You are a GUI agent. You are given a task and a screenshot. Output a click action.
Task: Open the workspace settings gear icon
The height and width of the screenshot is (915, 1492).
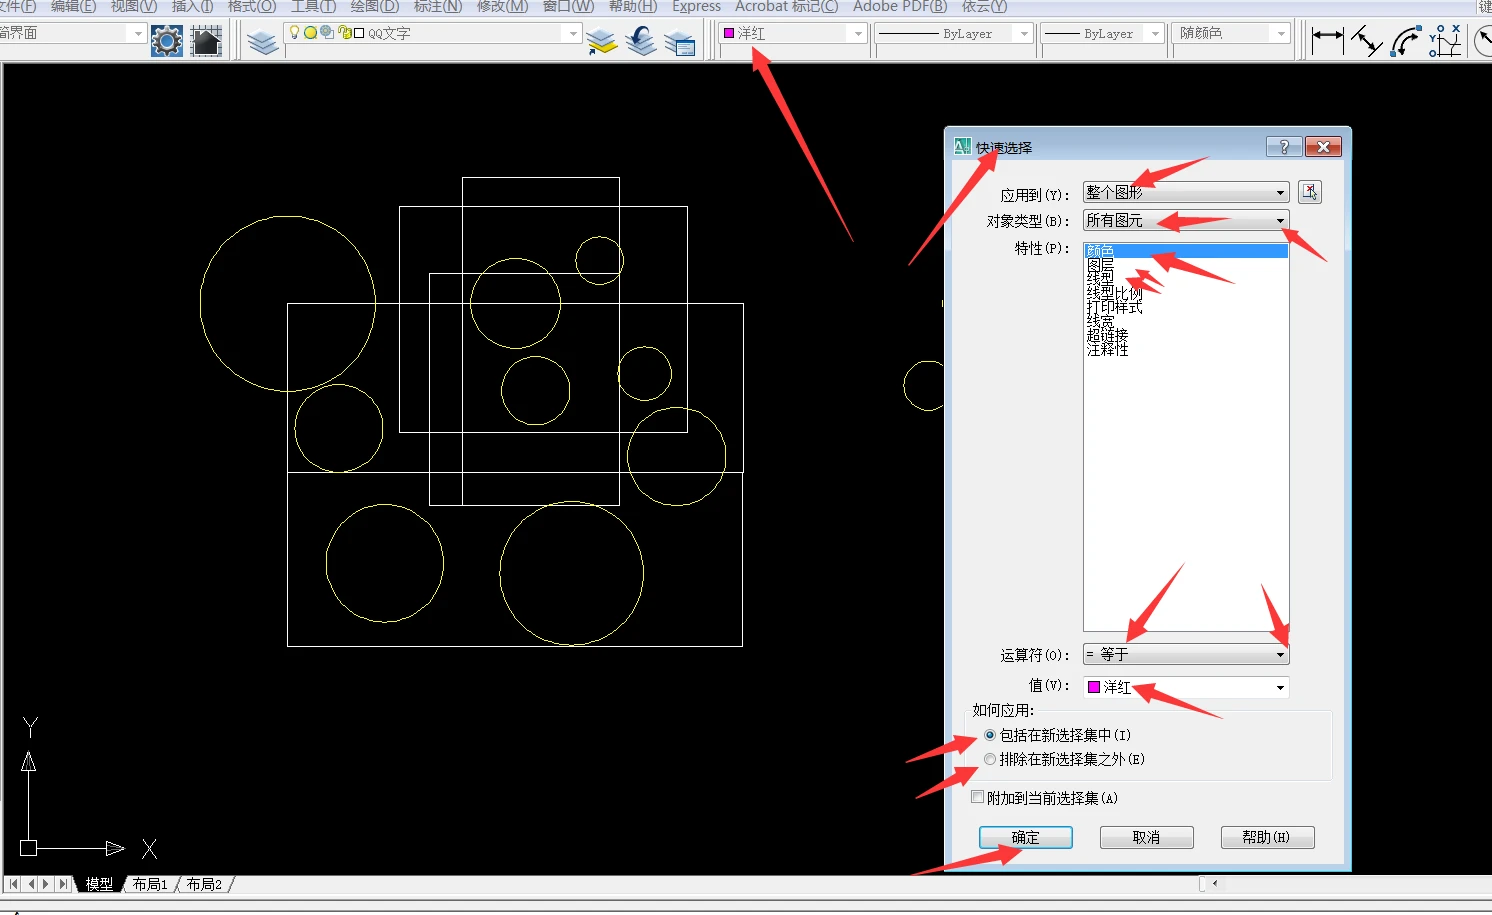167,40
